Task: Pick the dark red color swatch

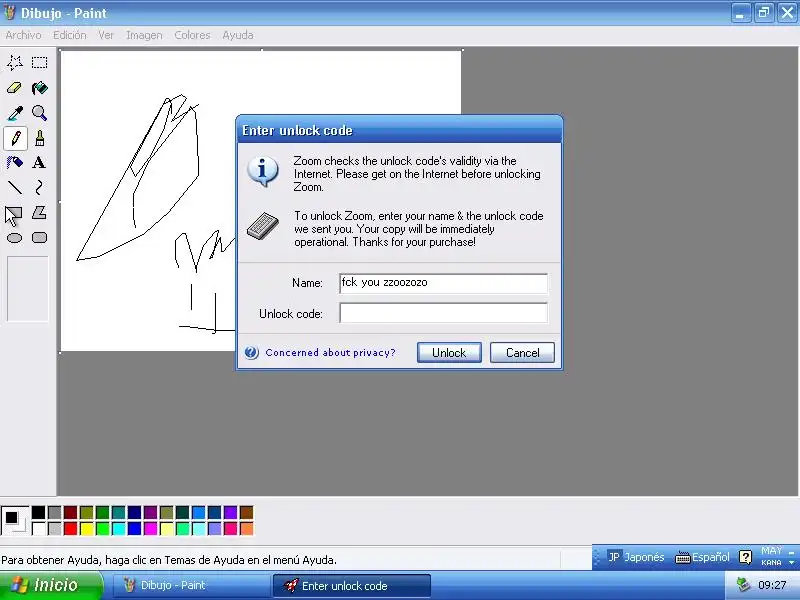Action: [71, 512]
